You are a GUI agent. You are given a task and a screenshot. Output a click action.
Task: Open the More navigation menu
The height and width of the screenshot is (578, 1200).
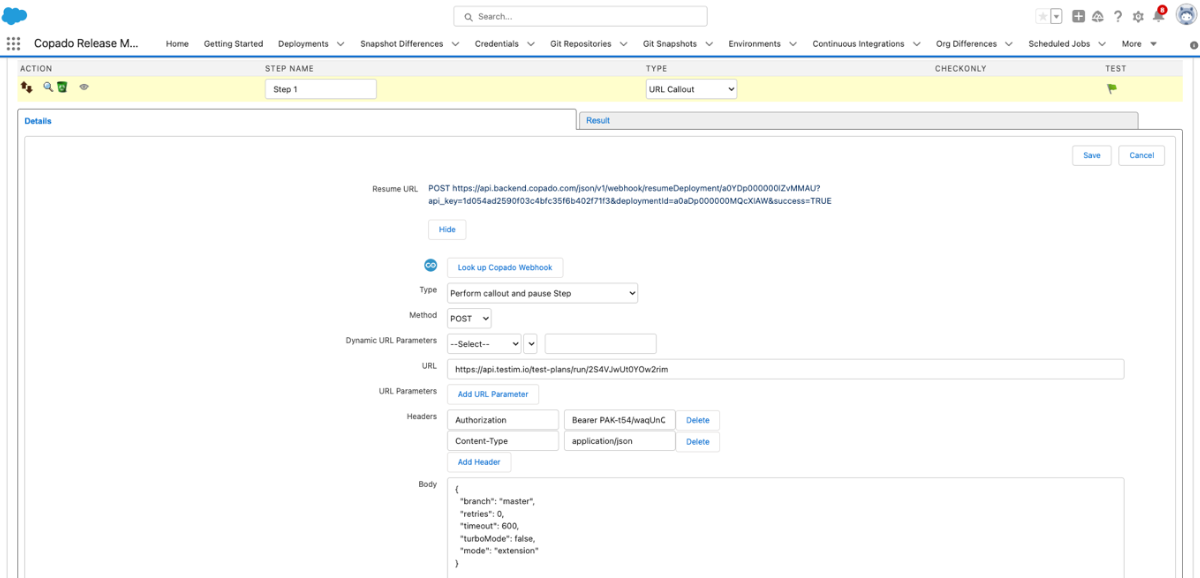(1139, 44)
